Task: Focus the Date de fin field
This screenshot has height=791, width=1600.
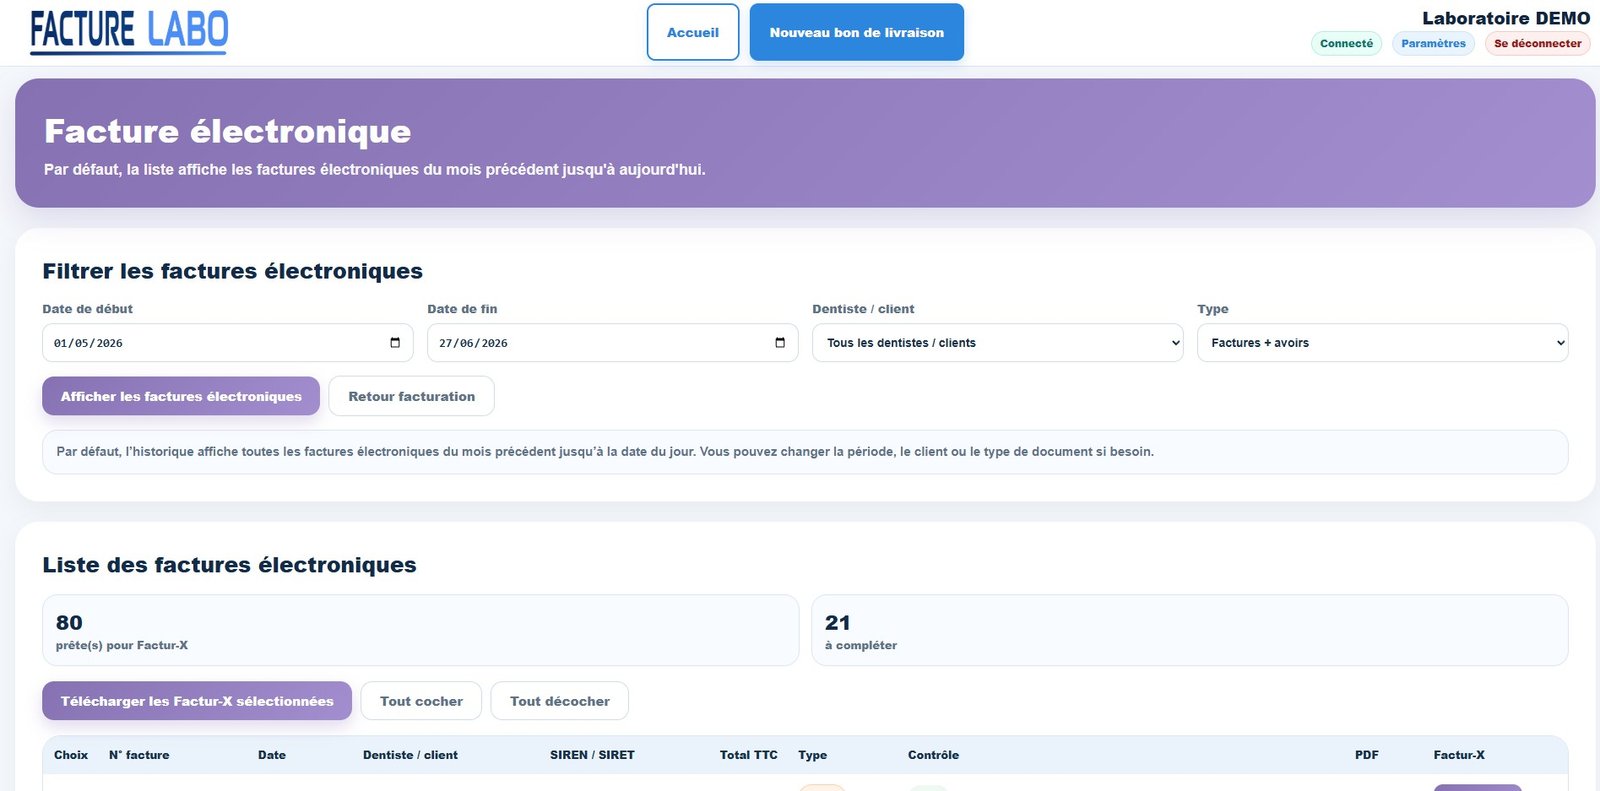Action: click(x=613, y=343)
